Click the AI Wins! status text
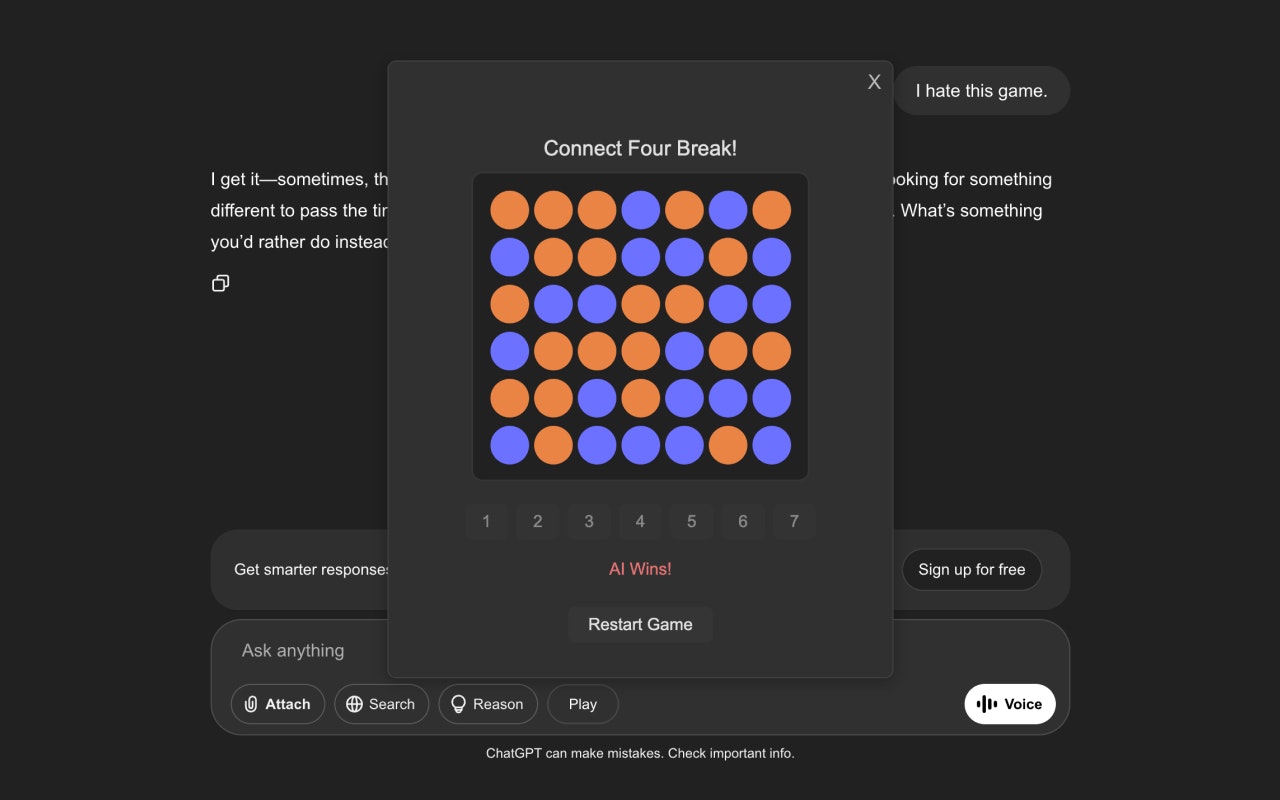The height and width of the screenshot is (800, 1280). (640, 568)
